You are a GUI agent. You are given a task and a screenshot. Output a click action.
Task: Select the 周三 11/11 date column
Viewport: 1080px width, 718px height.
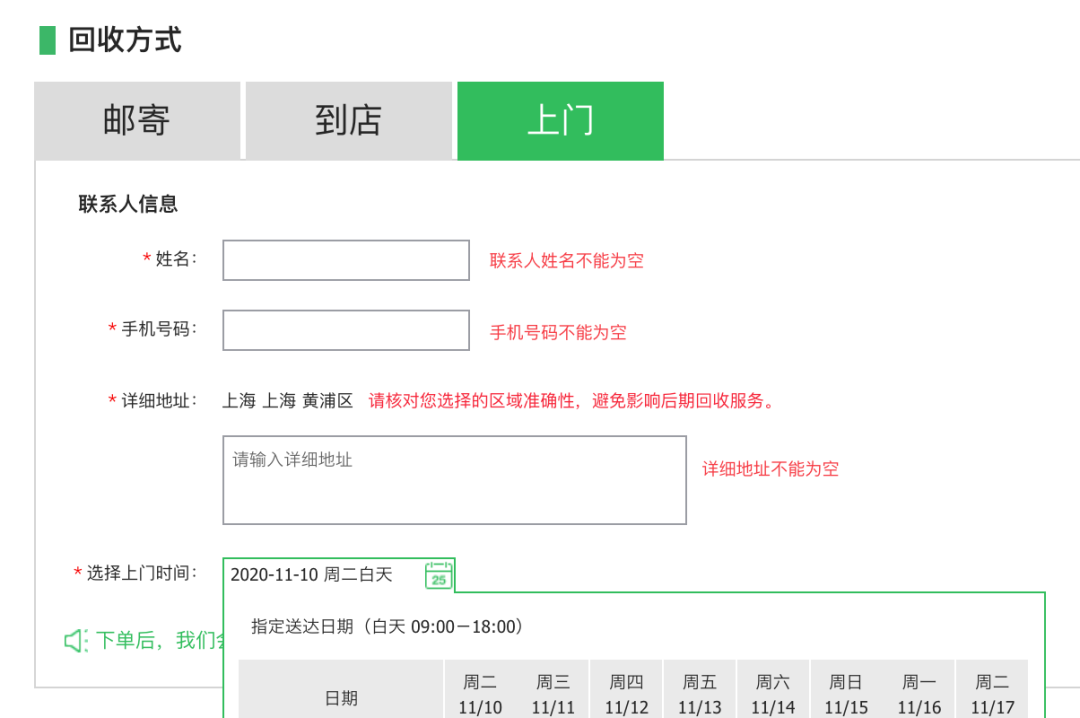[x=553, y=690]
